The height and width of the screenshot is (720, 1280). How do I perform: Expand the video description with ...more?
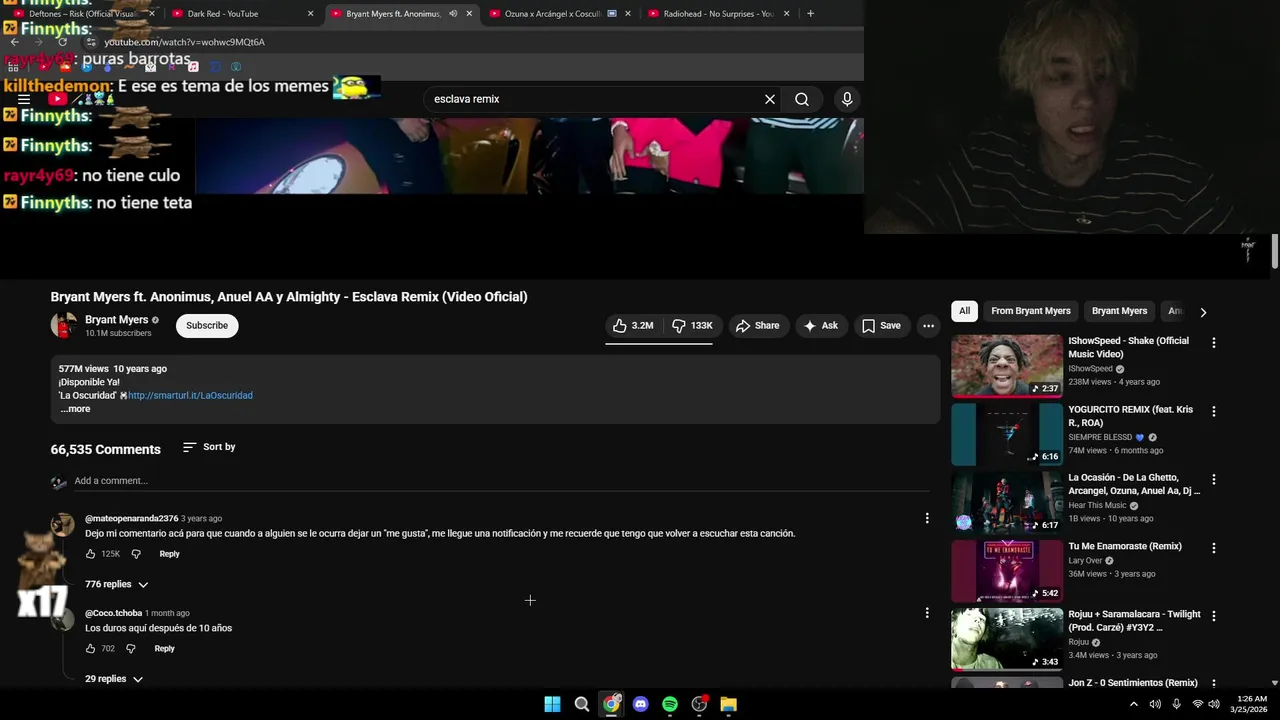(75, 408)
